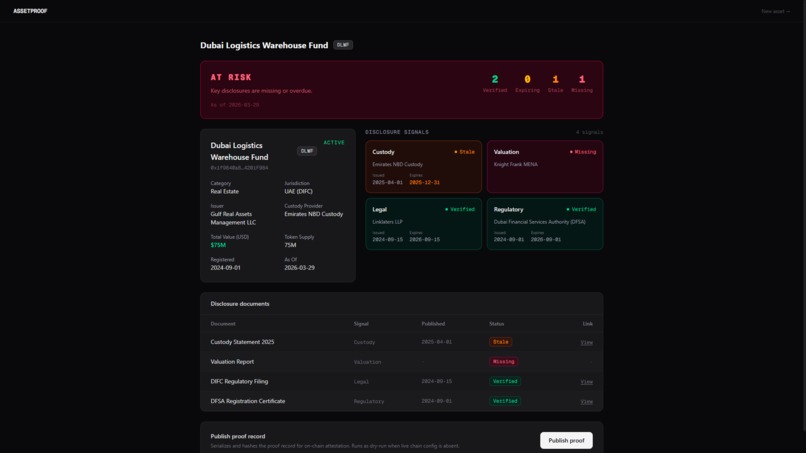The width and height of the screenshot is (806, 453).
Task: Click the Disclosure documents table heading
Action: coord(240,304)
